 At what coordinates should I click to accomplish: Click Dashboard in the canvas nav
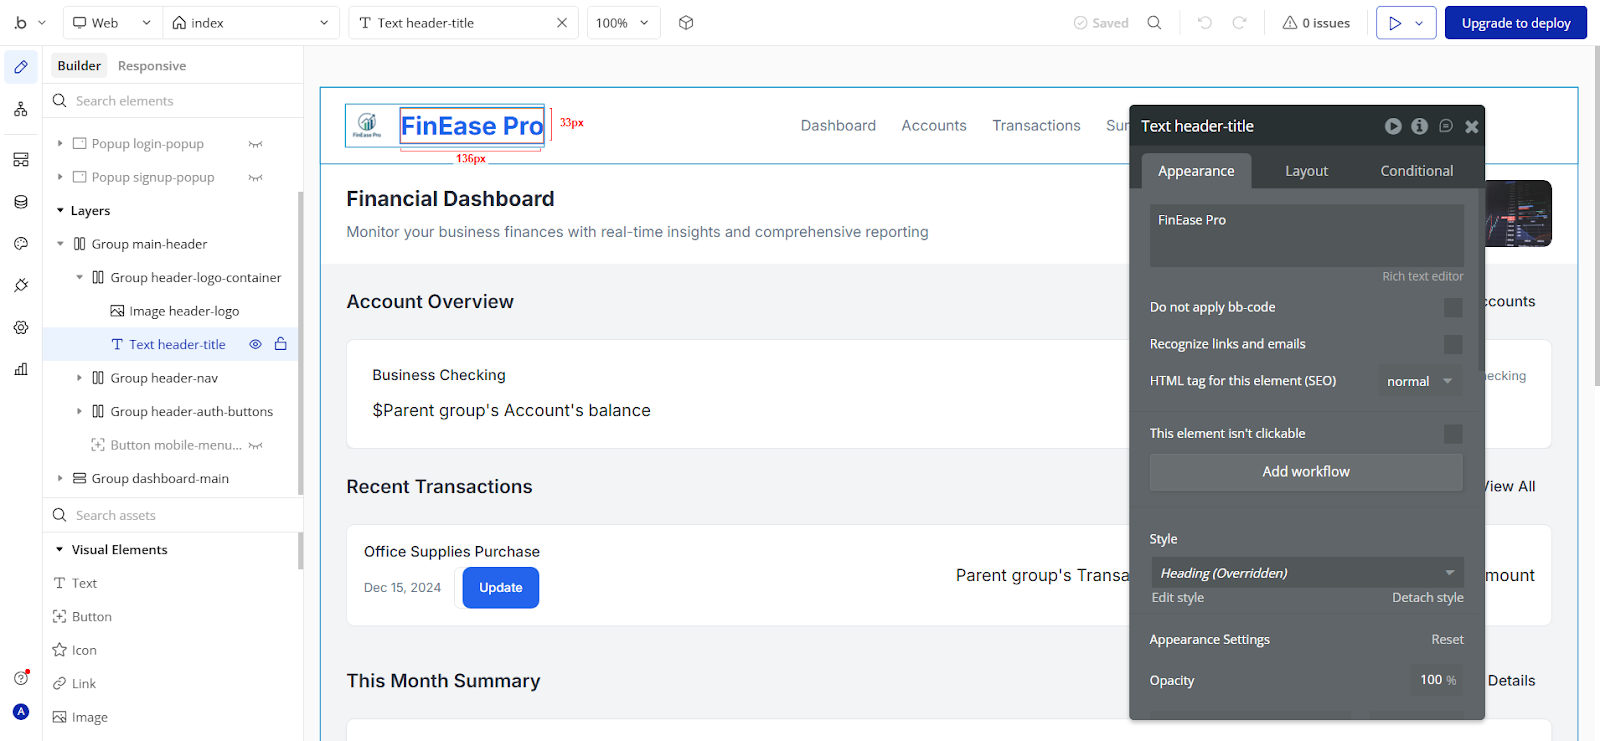coord(838,125)
